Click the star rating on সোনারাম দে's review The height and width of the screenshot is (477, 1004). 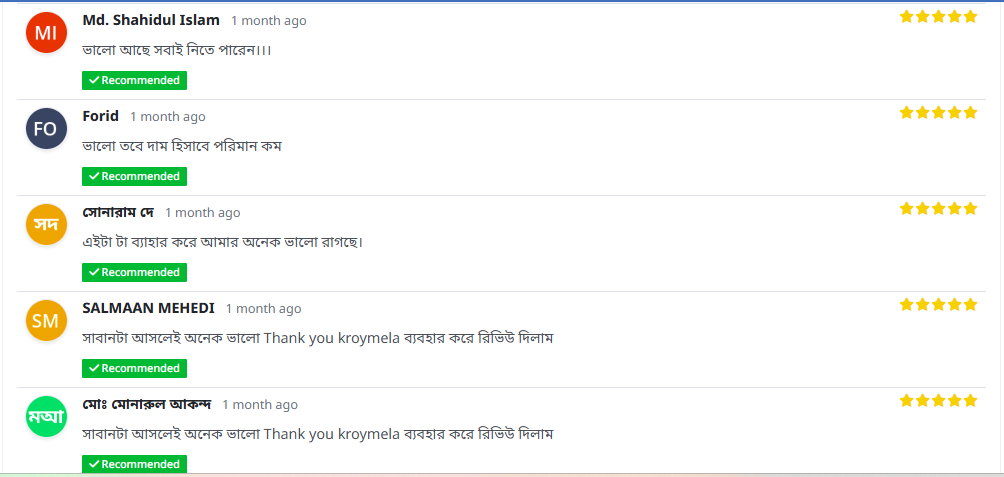[x=937, y=209]
